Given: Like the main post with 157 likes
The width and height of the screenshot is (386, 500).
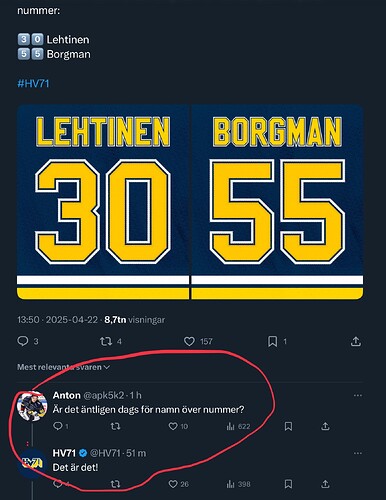Looking at the screenshot, I should click(198, 341).
